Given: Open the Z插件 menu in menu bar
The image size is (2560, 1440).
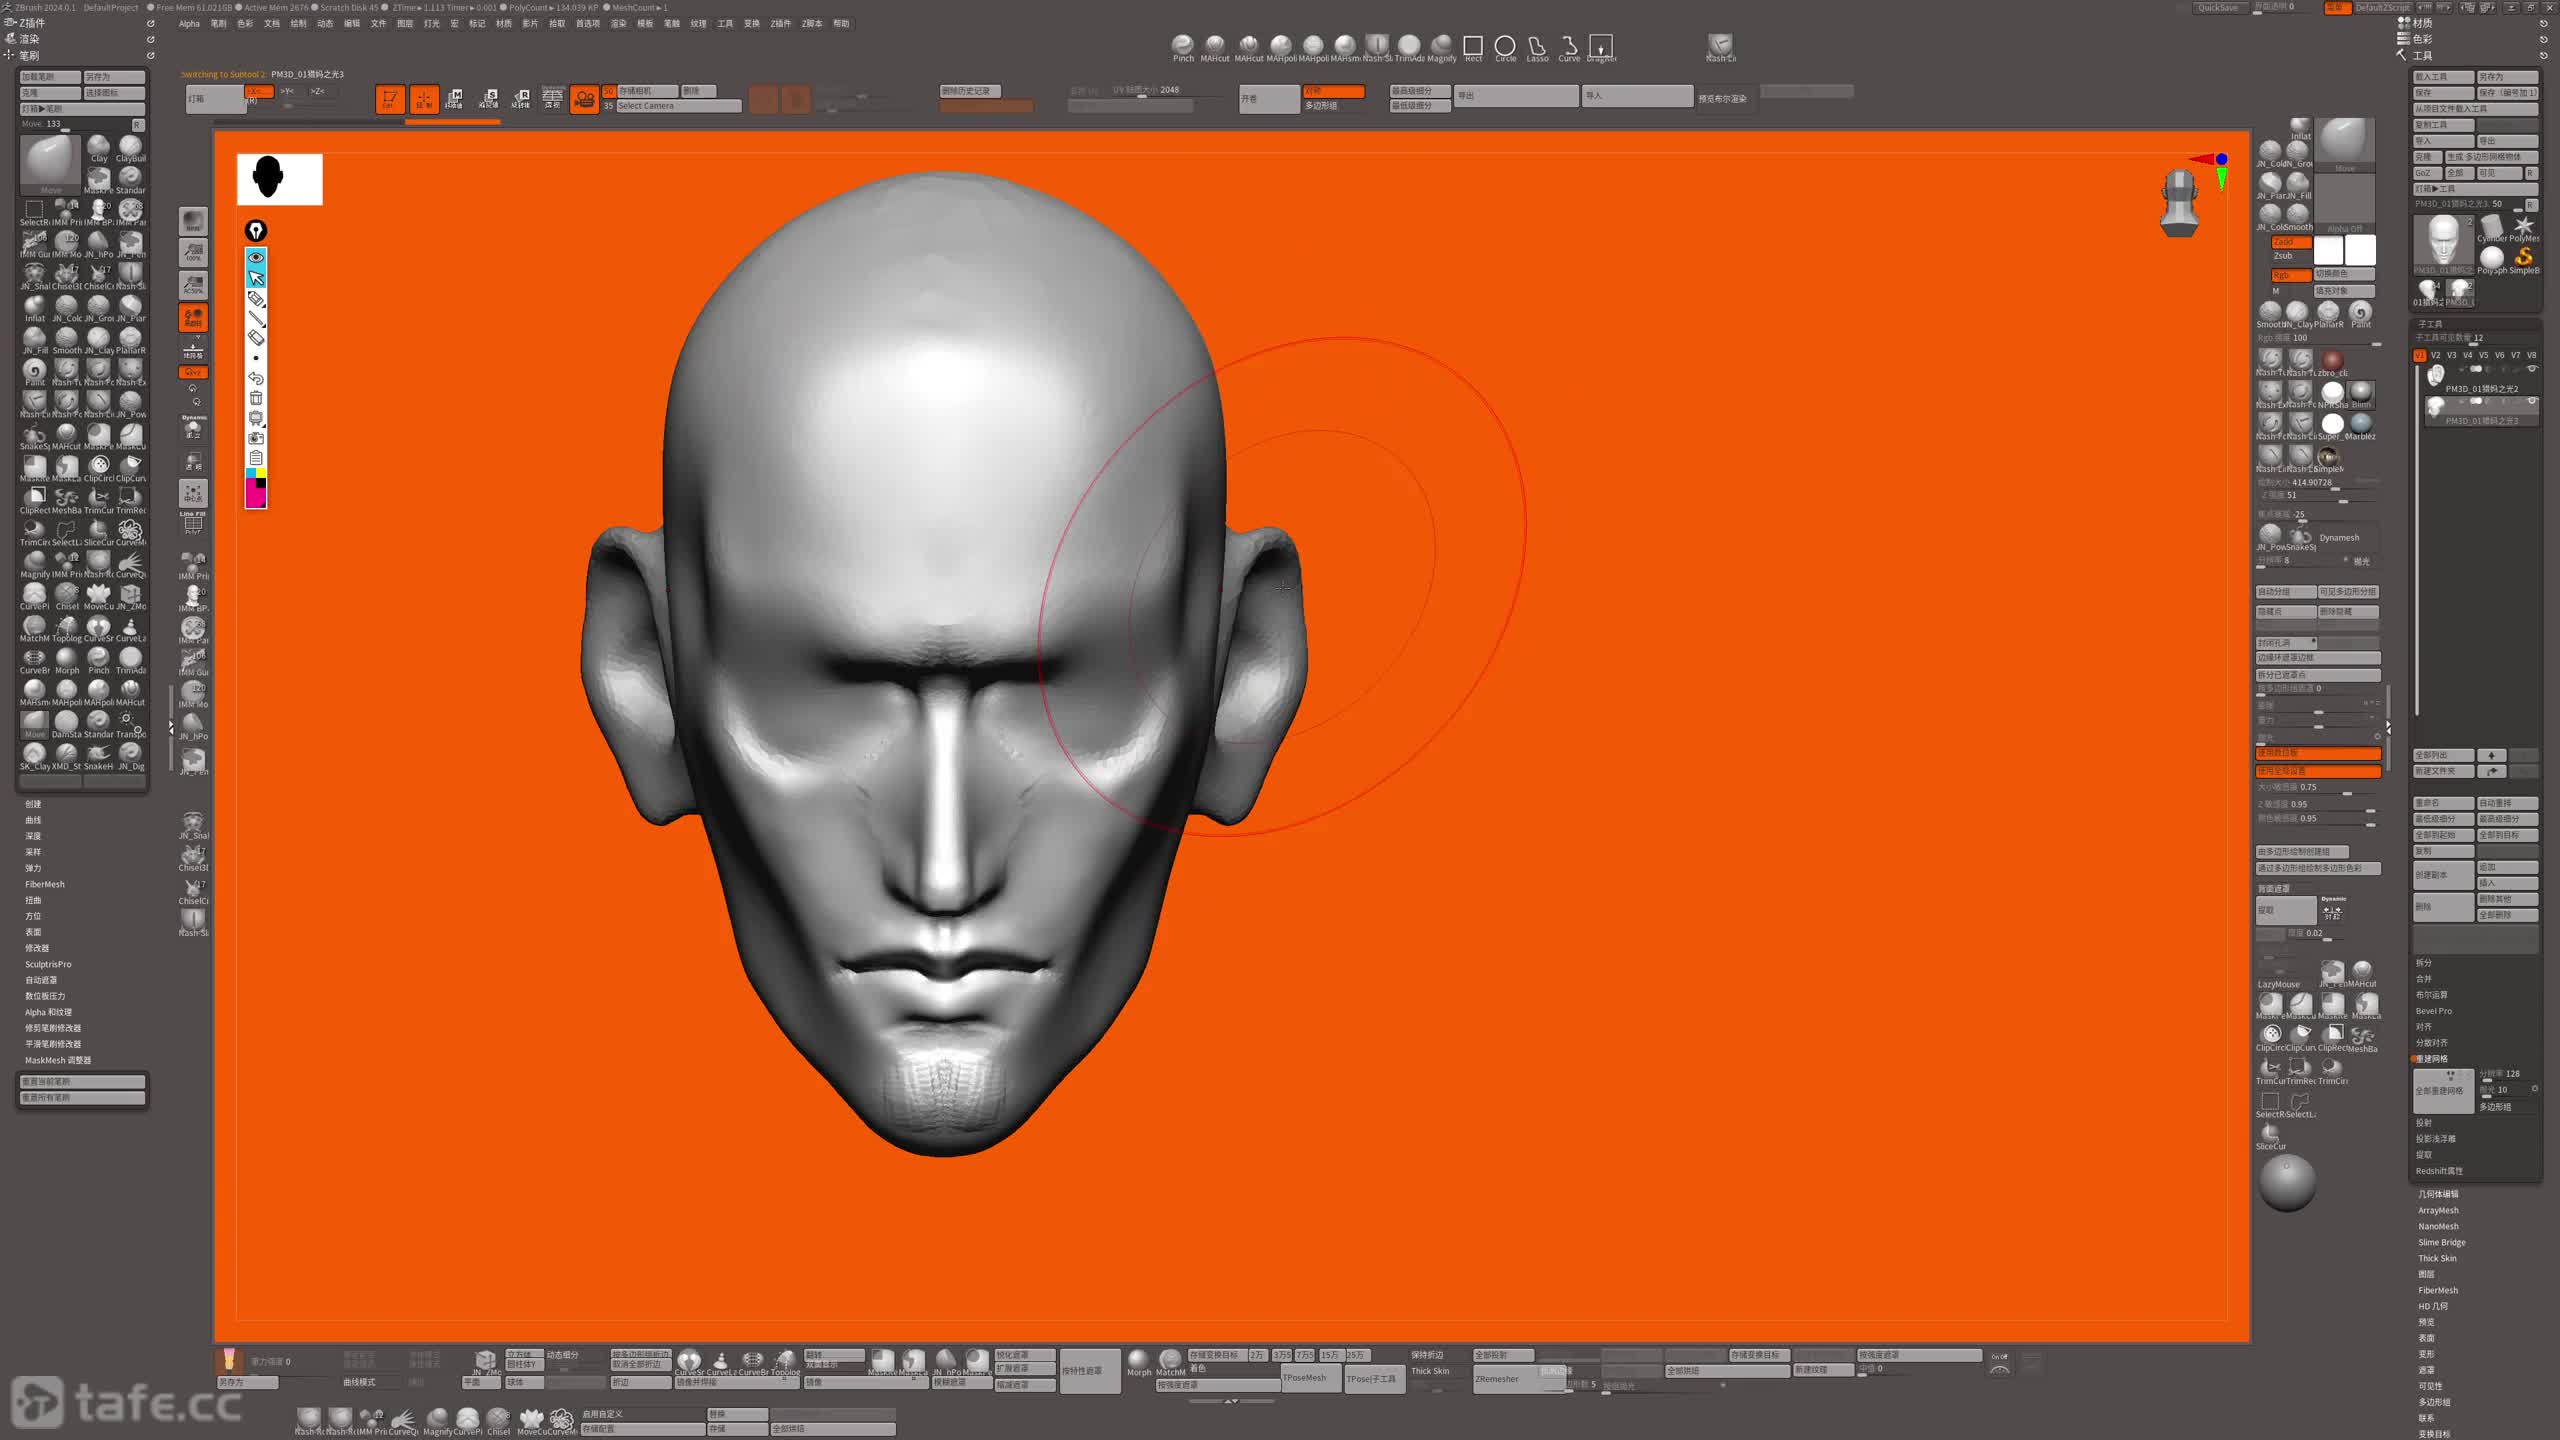Looking at the screenshot, I should [x=780, y=24].
